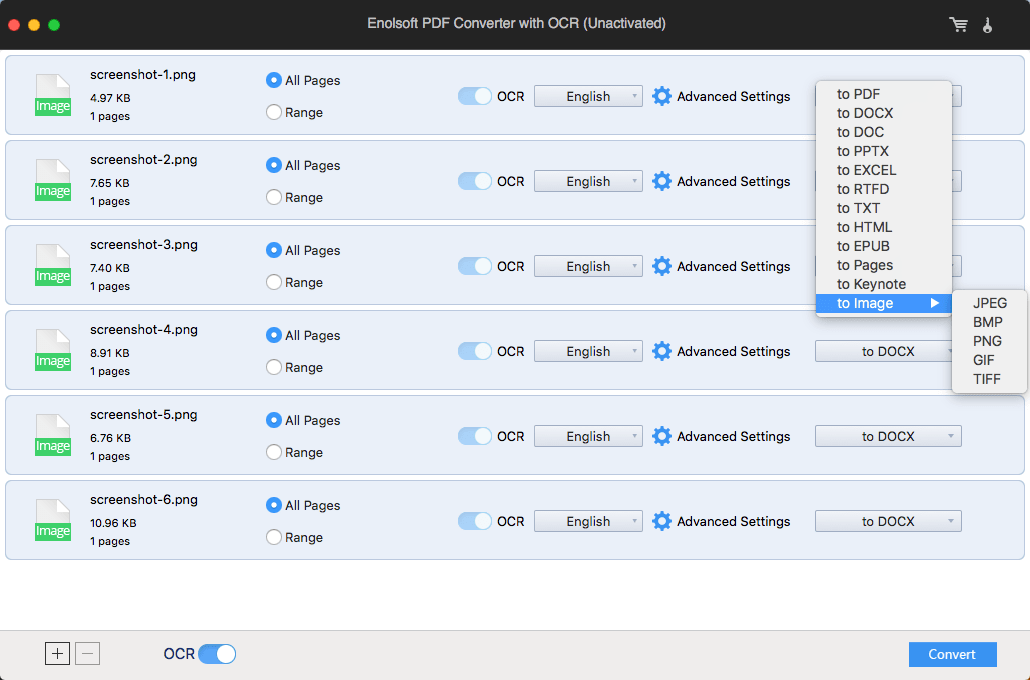The image size is (1030, 680).
Task: Choose 'to HTML' from format menu
Action: tap(884, 227)
